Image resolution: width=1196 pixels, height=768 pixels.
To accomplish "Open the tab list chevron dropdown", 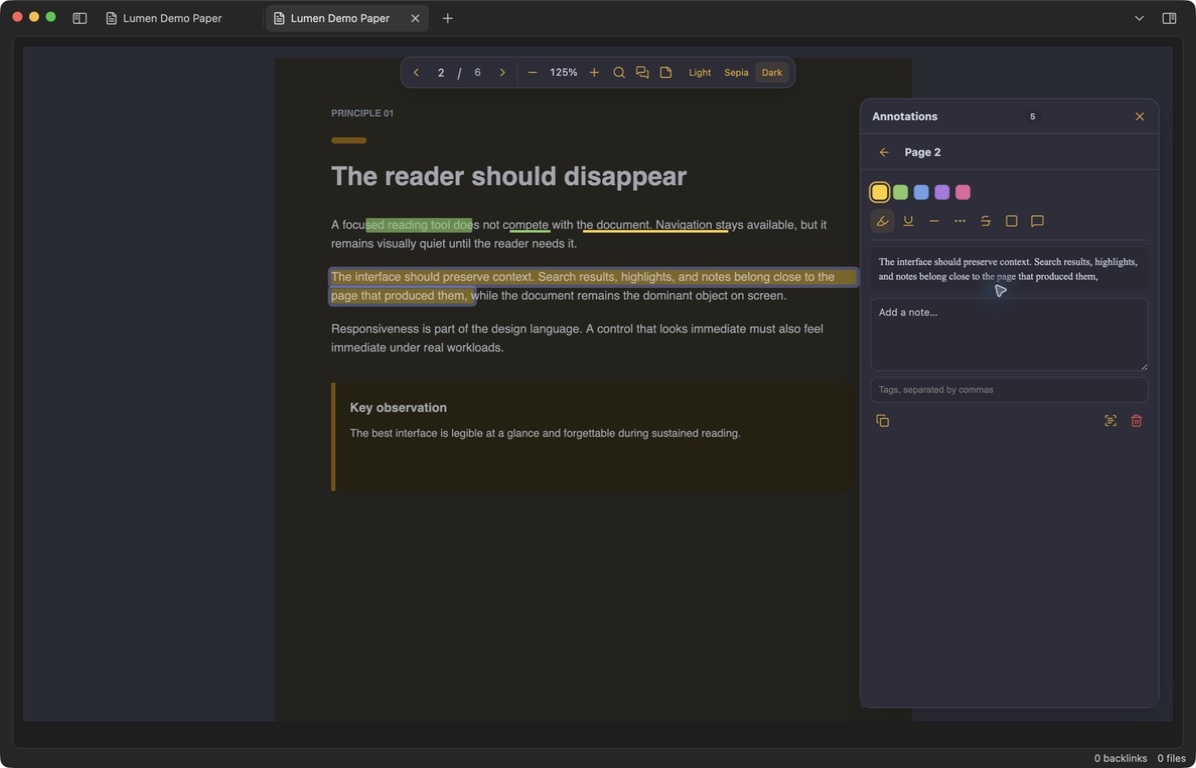I will (1139, 18).
